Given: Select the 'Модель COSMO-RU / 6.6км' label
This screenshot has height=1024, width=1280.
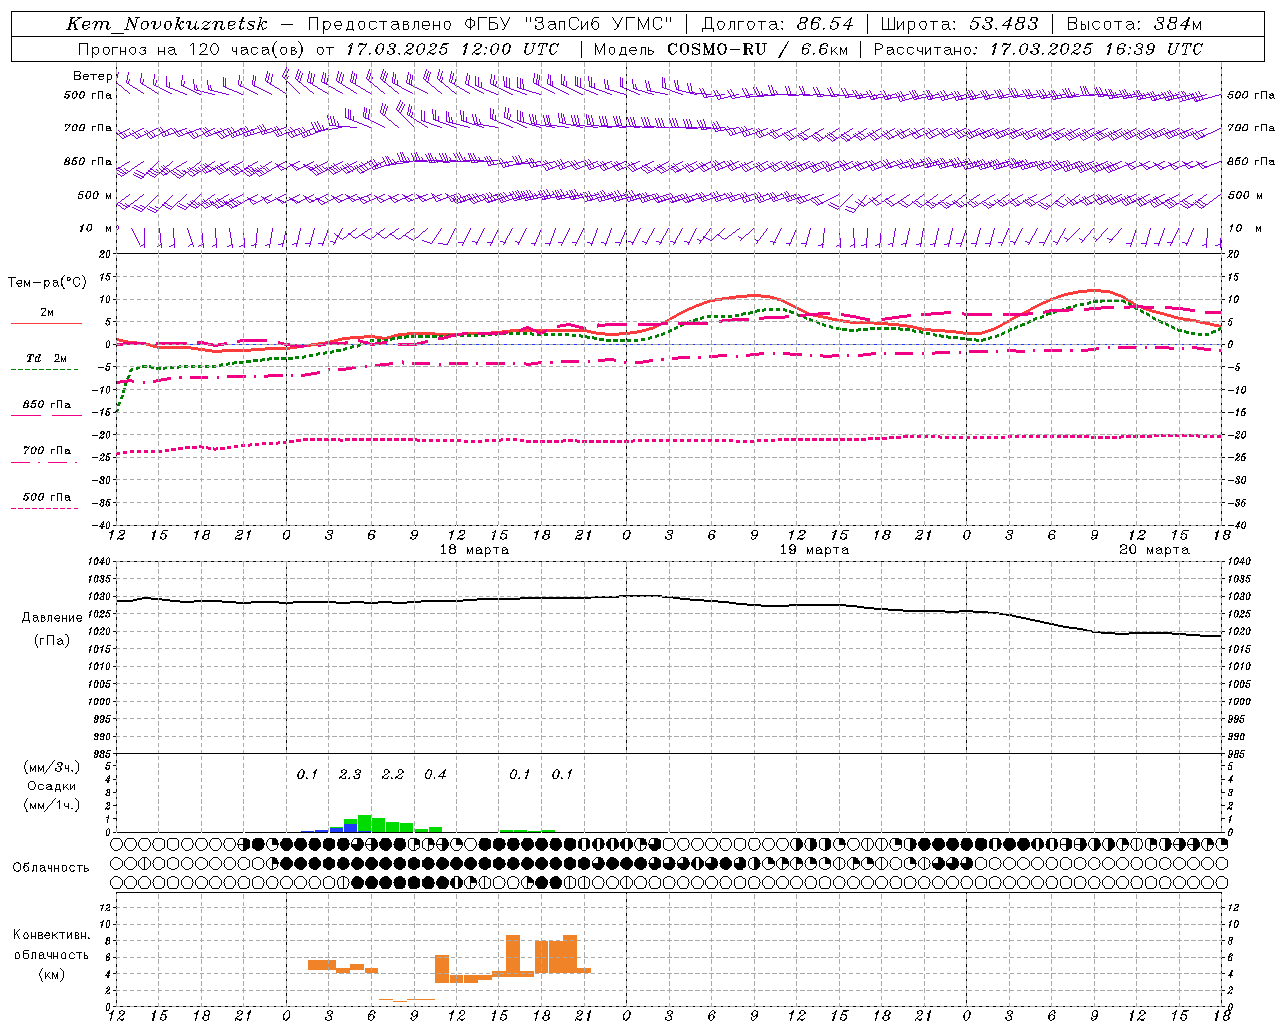Looking at the screenshot, I should coord(720,49).
